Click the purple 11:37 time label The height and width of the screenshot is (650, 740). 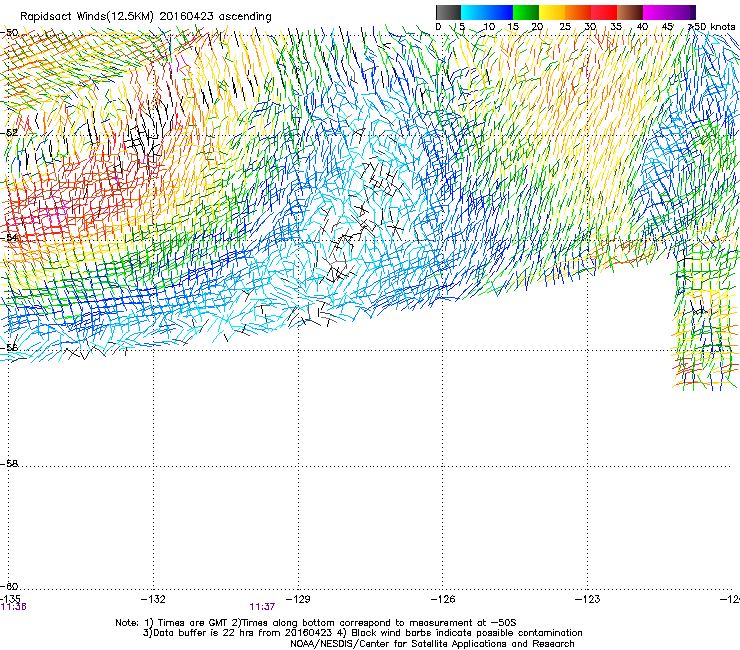(x=262, y=607)
